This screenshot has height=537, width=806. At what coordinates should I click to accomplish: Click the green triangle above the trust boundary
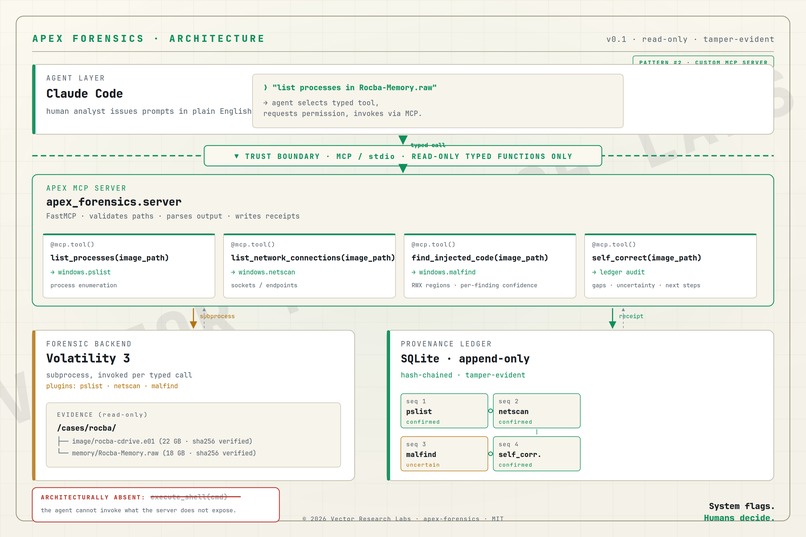[403, 140]
